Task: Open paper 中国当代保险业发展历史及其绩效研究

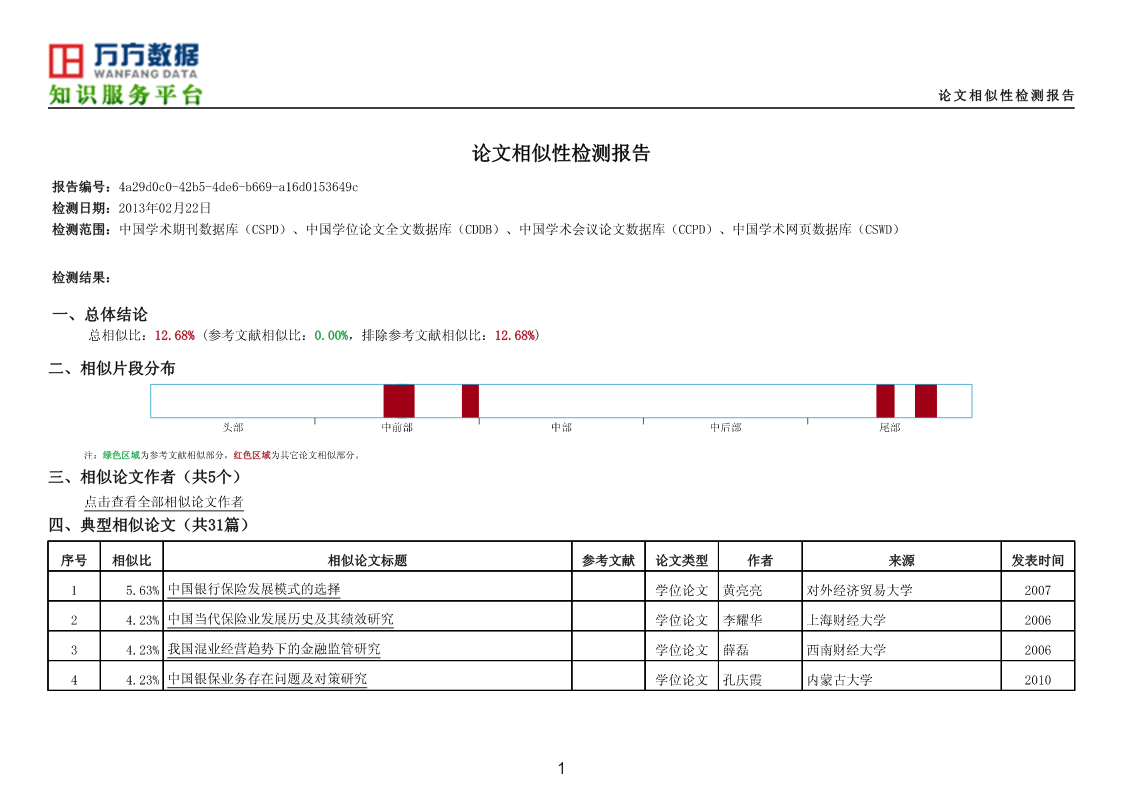Action: pyautogui.click(x=281, y=619)
